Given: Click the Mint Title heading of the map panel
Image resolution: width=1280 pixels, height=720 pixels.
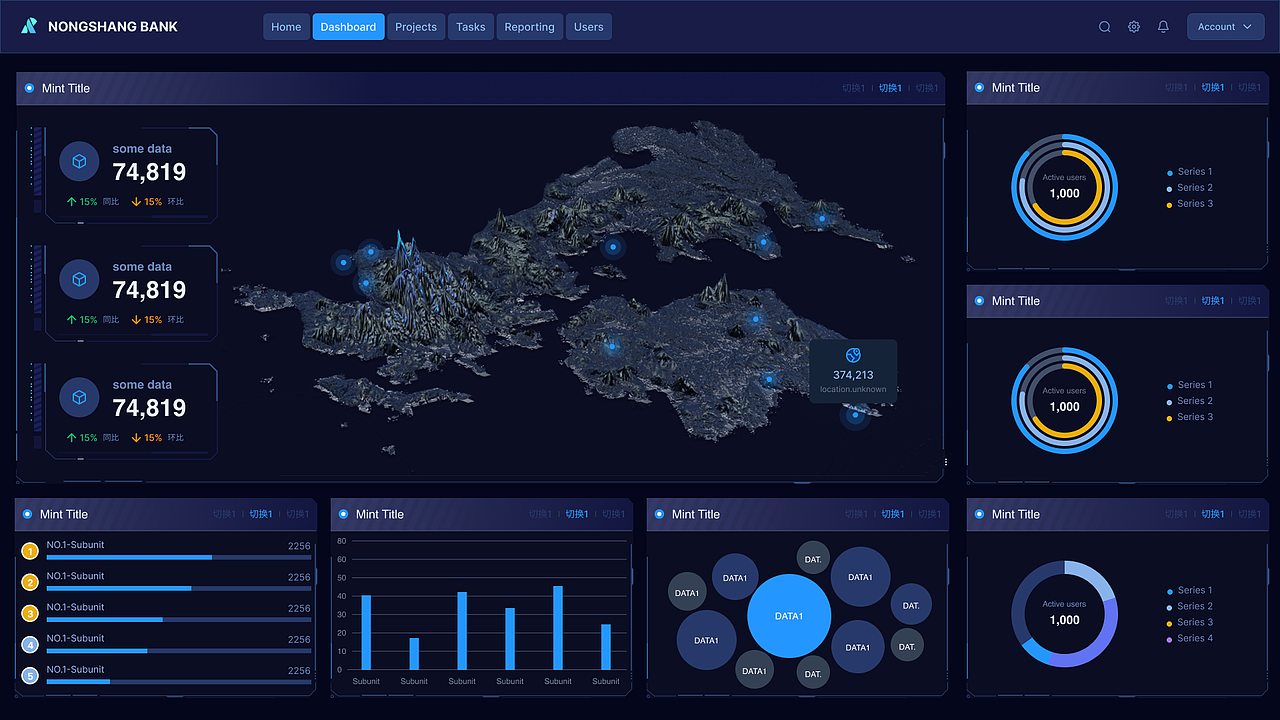Looking at the screenshot, I should pos(66,88).
